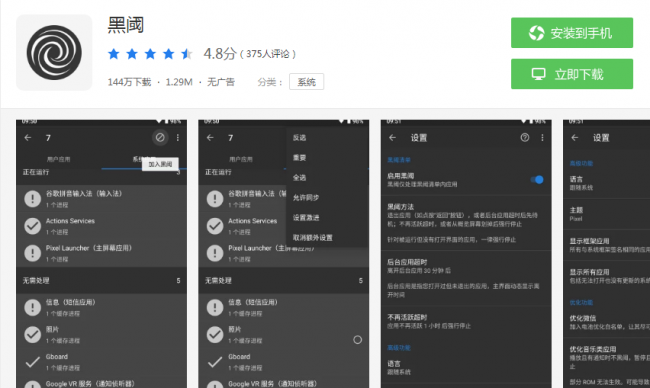Click the exclamation icon beside 信息 in first screenshot
Viewport: 650px width, 388px height.
(x=32, y=307)
